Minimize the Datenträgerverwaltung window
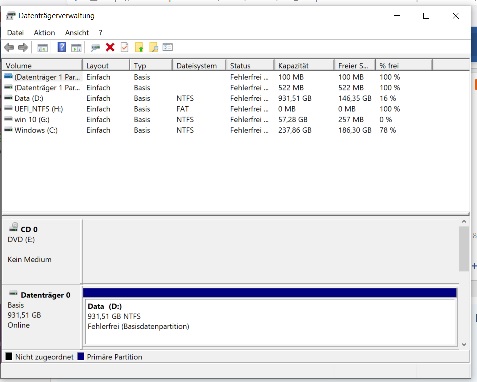This screenshot has height=382, width=477. pyautogui.click(x=397, y=16)
